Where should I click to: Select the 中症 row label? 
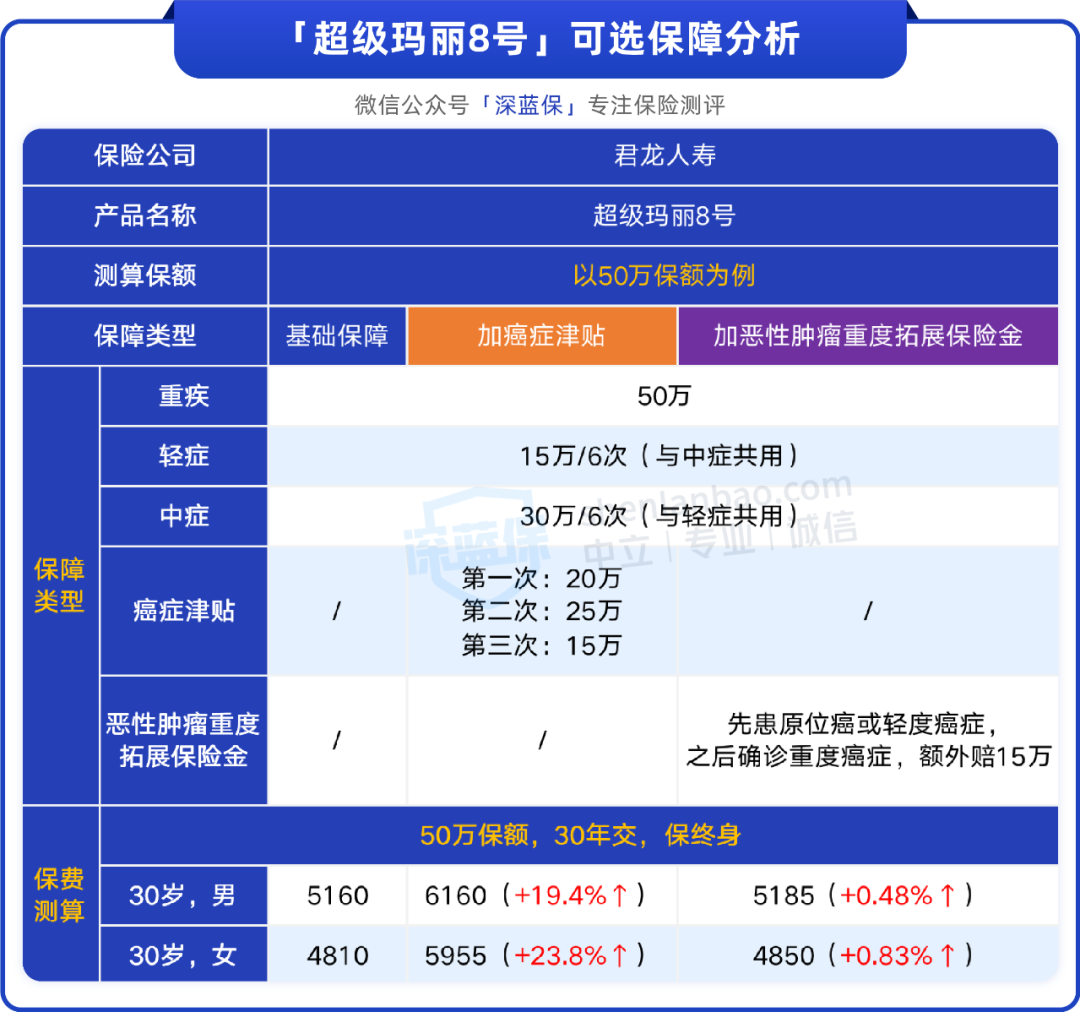[184, 516]
